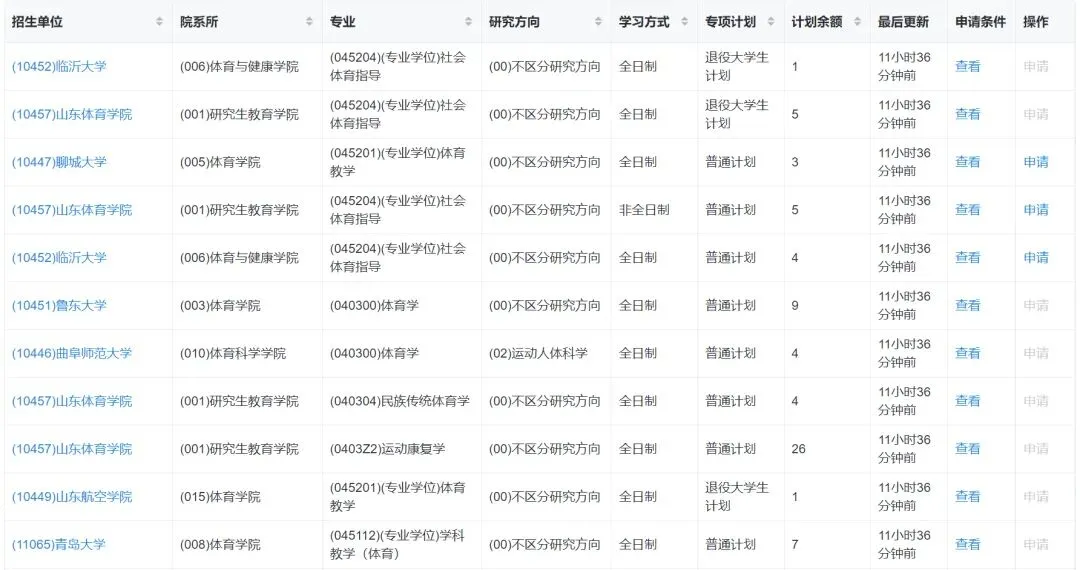The width and height of the screenshot is (1080, 570).
Task: Click 申请 for 鲁东大学 row
Action: pos(1036,305)
